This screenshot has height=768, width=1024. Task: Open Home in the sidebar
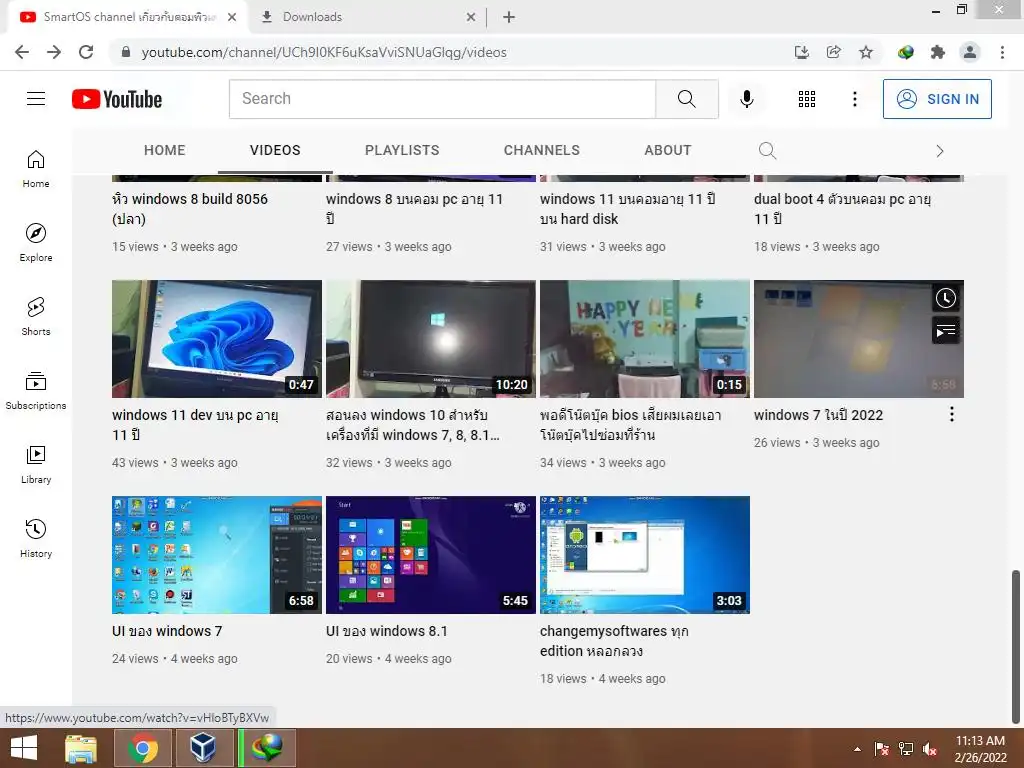pos(36,168)
